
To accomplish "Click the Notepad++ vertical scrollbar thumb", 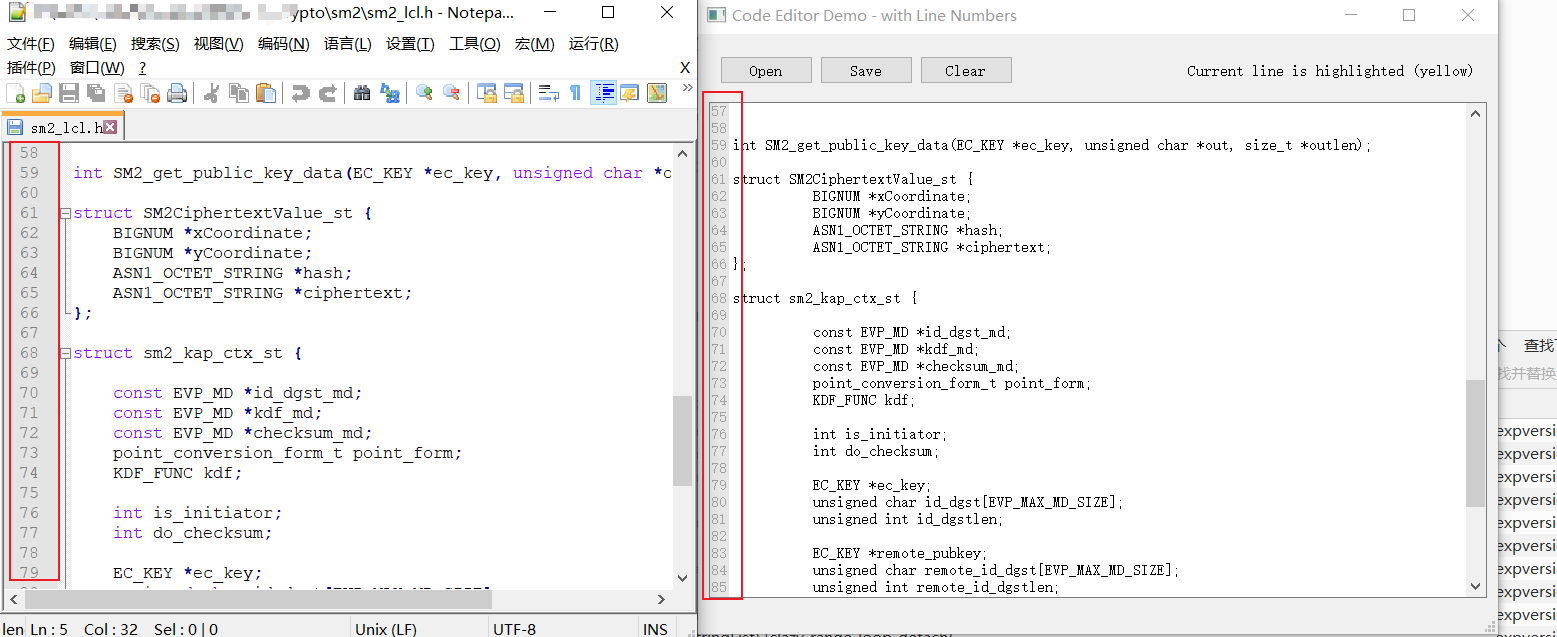I will (683, 440).
